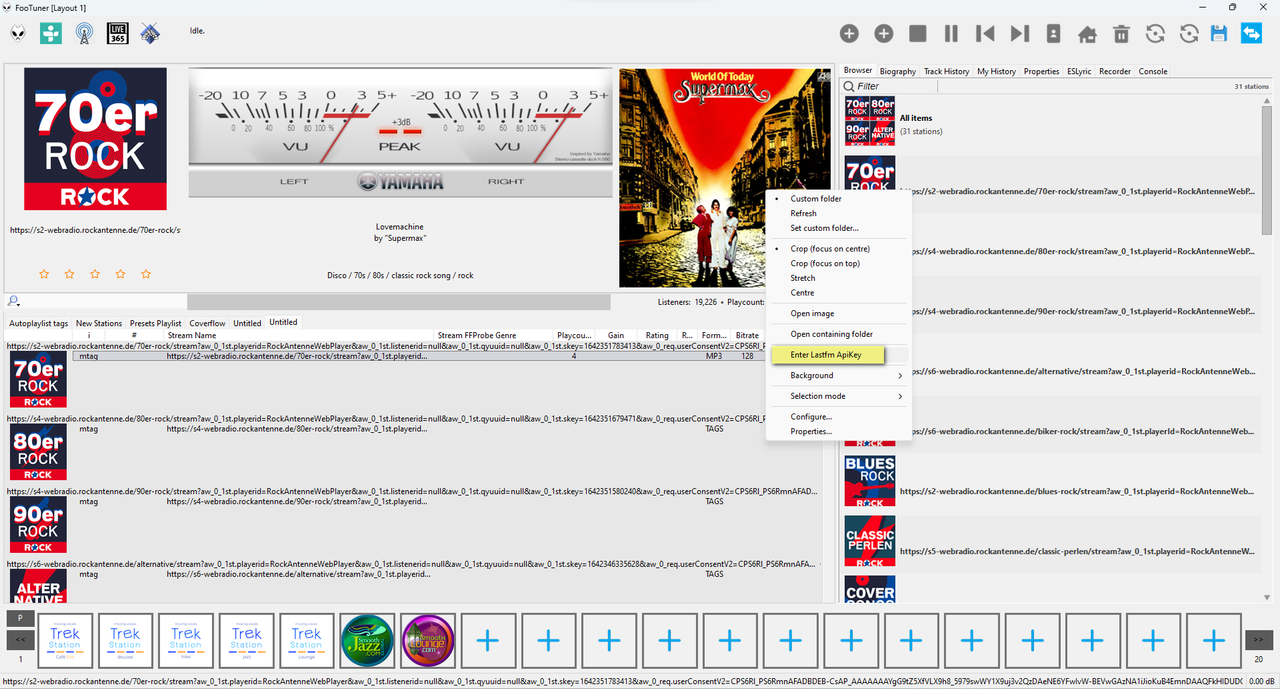Screen dimensions: 1280x689
Task: Open the Recorder tab
Action: click(1115, 71)
